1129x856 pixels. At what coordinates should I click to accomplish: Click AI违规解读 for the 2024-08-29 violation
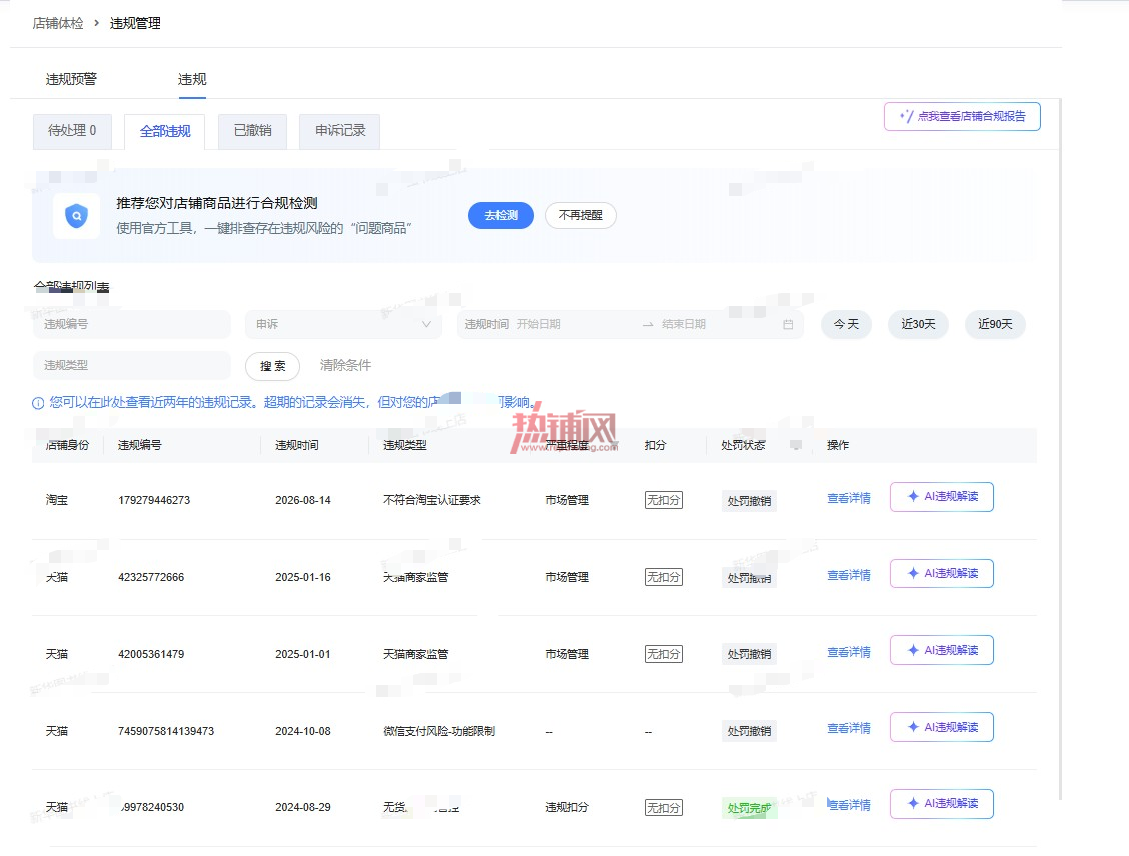click(x=942, y=804)
